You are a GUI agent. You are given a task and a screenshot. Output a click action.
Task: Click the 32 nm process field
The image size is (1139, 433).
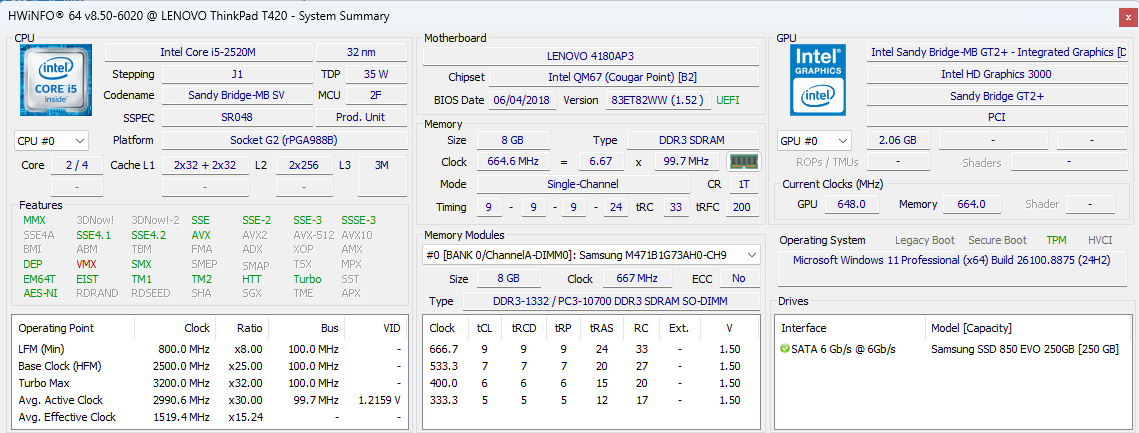click(x=361, y=52)
